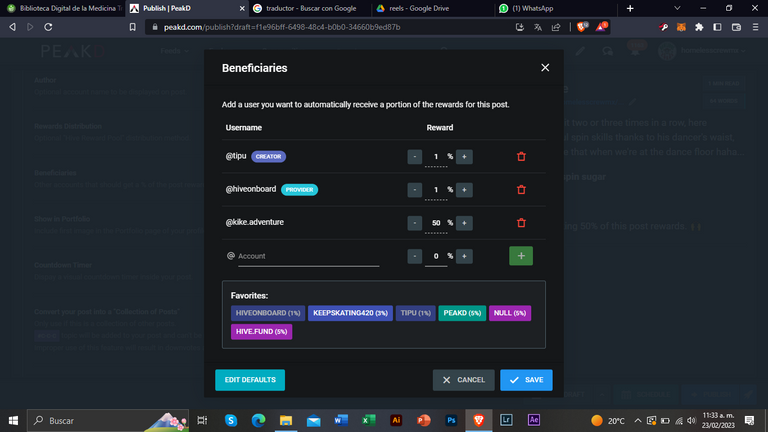
Task: Open Brave Rewards triangle icon
Action: coord(601,27)
